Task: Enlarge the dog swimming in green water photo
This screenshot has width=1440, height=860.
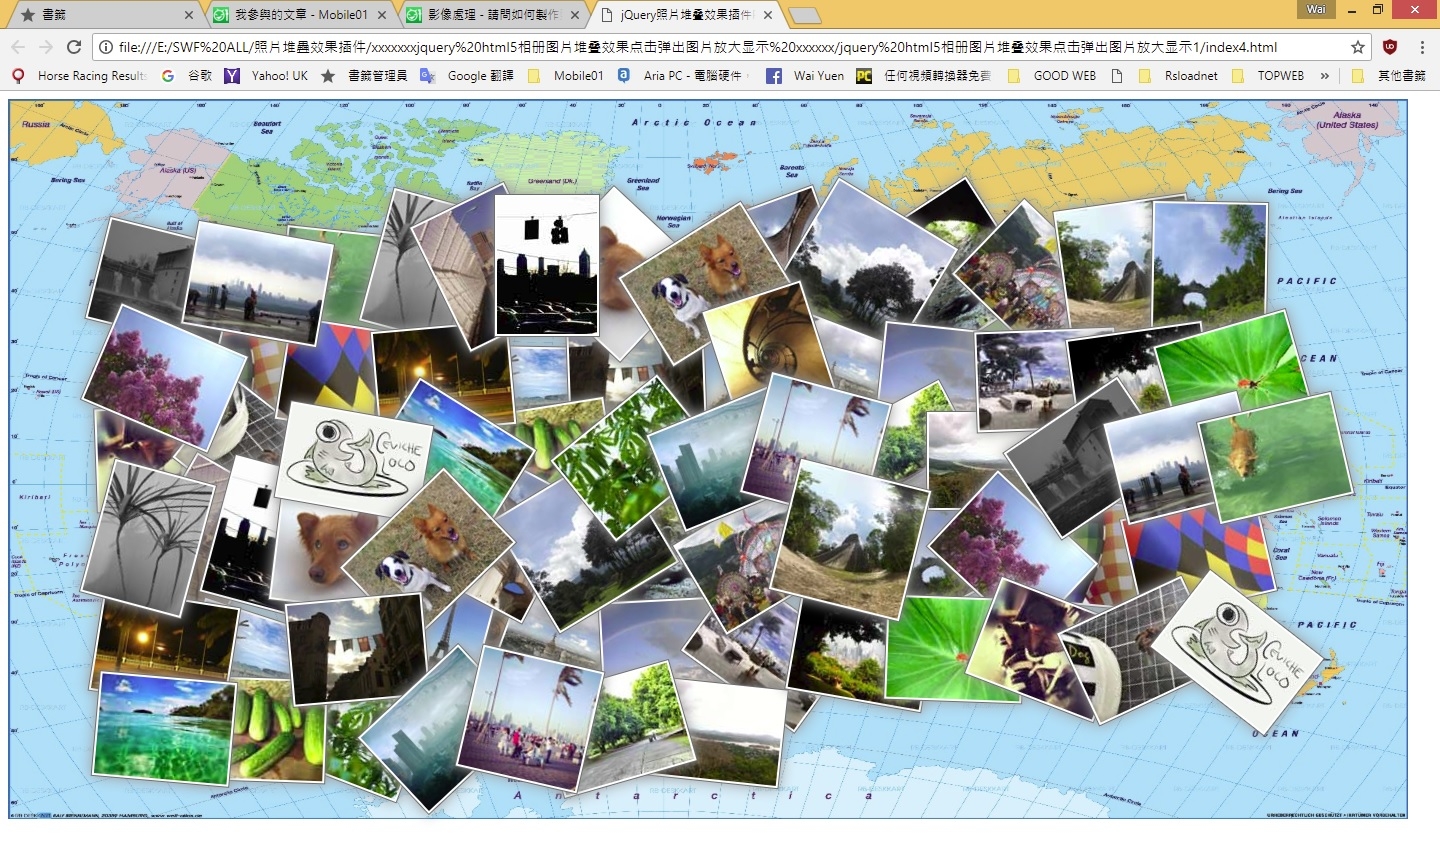Action: pos(1274,458)
